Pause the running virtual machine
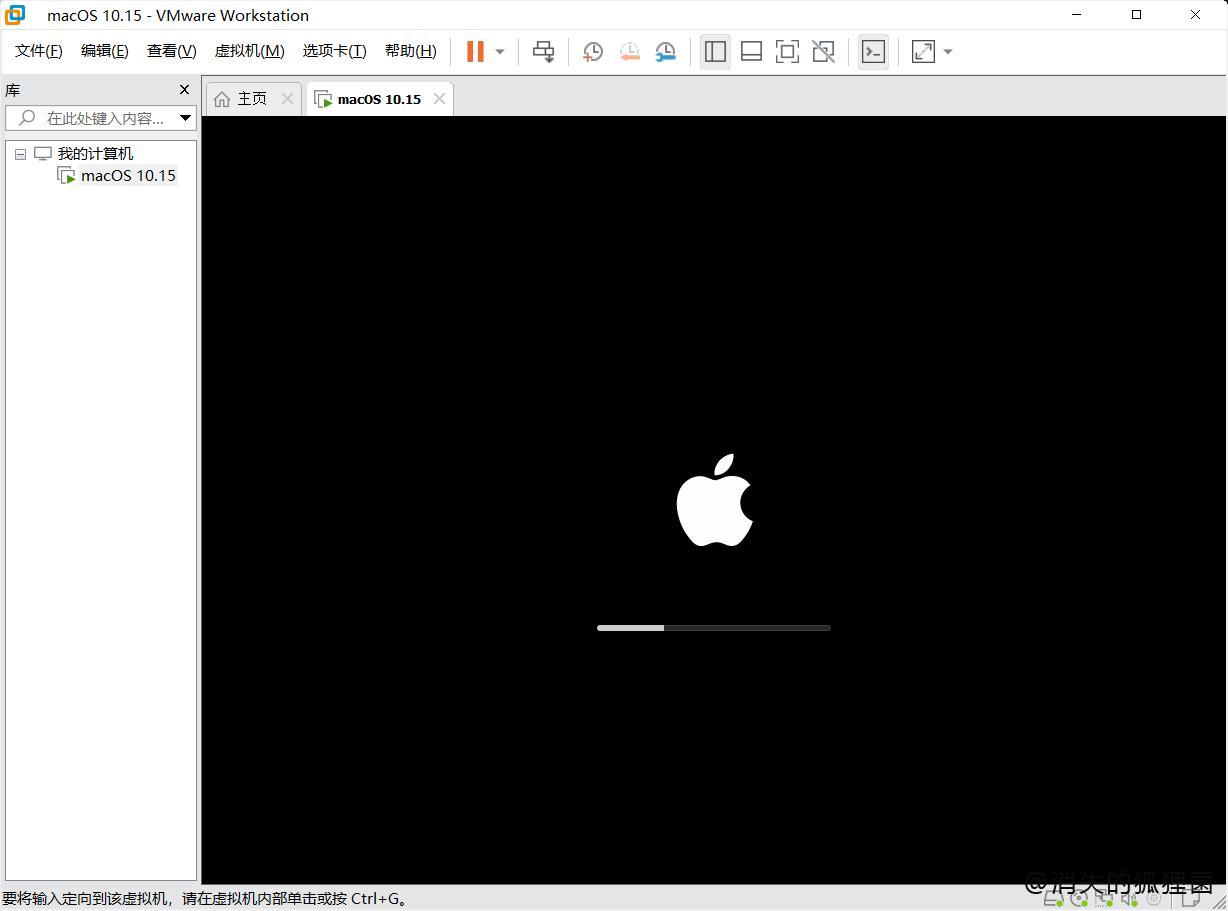1228x911 pixels. [475, 51]
